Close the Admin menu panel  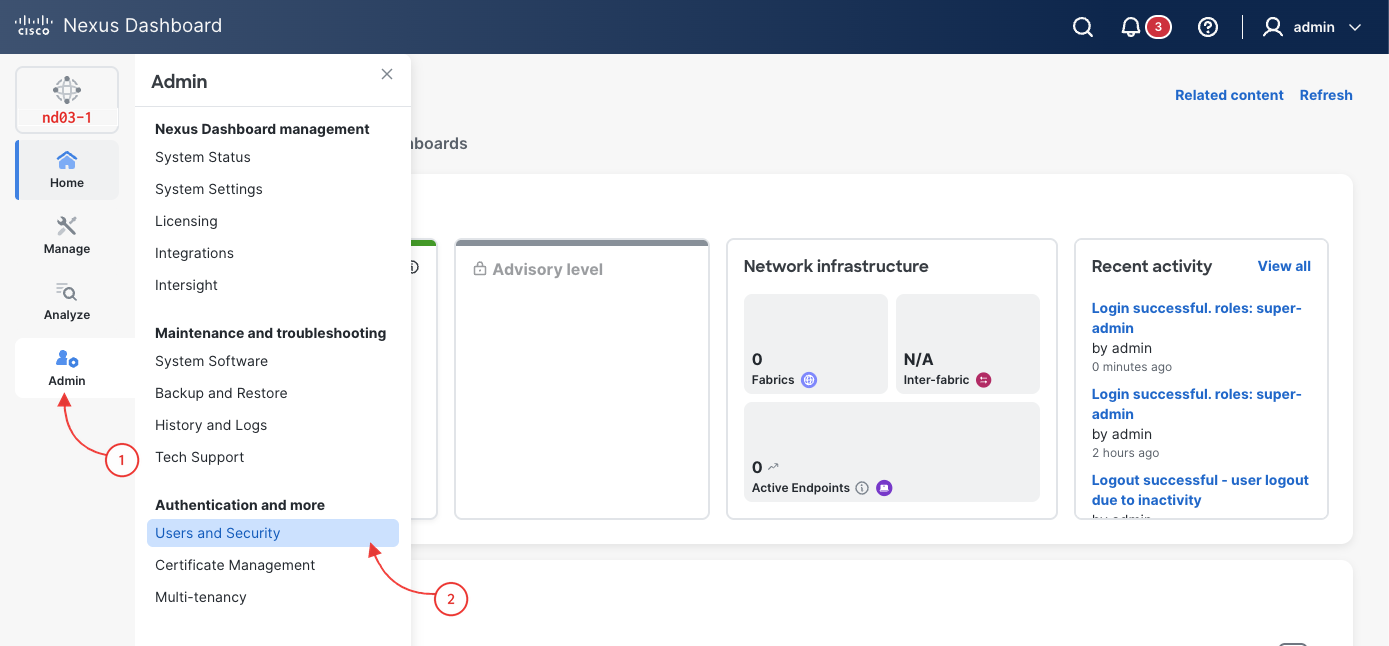pos(387,74)
